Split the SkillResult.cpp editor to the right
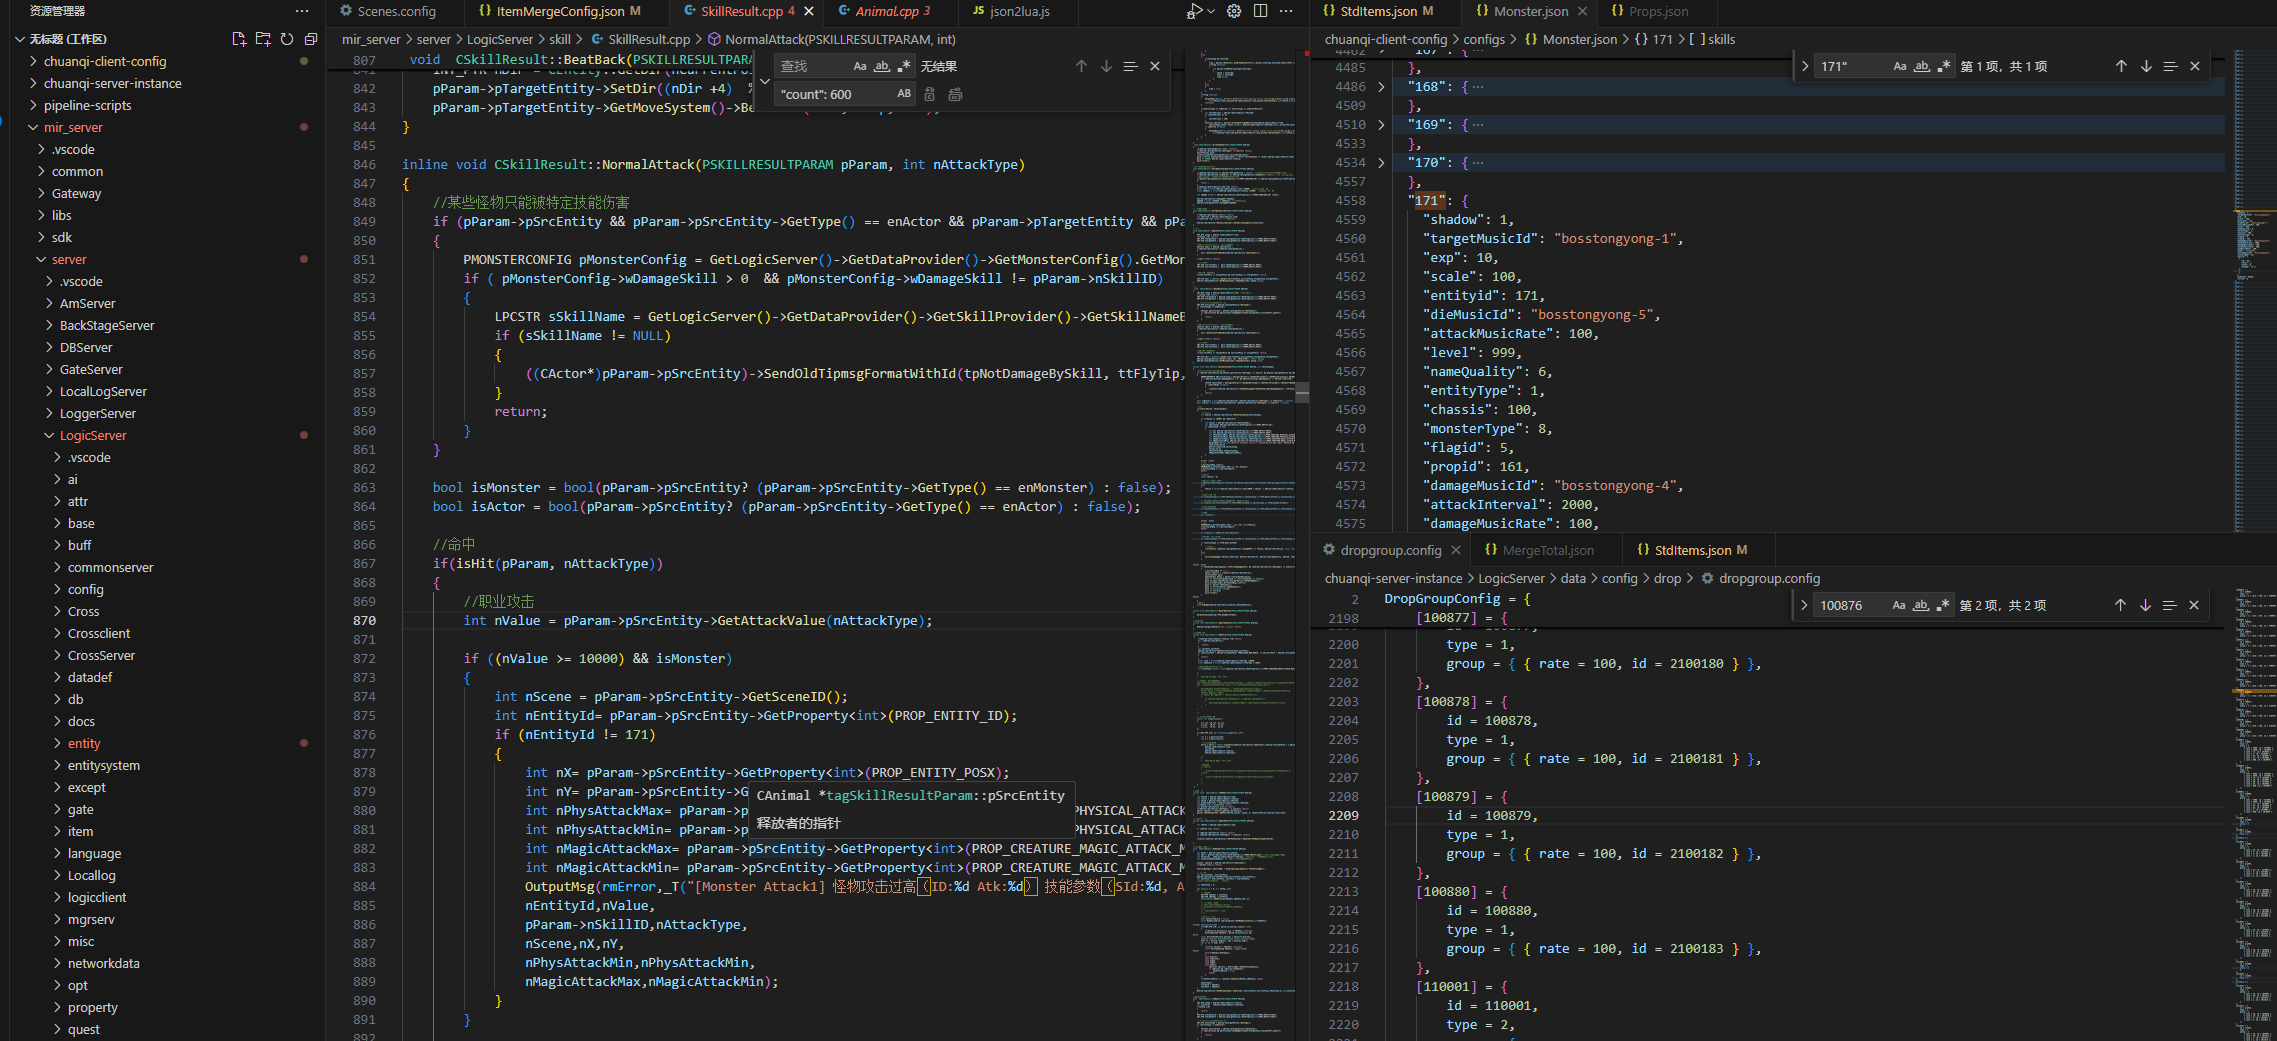 (1261, 11)
